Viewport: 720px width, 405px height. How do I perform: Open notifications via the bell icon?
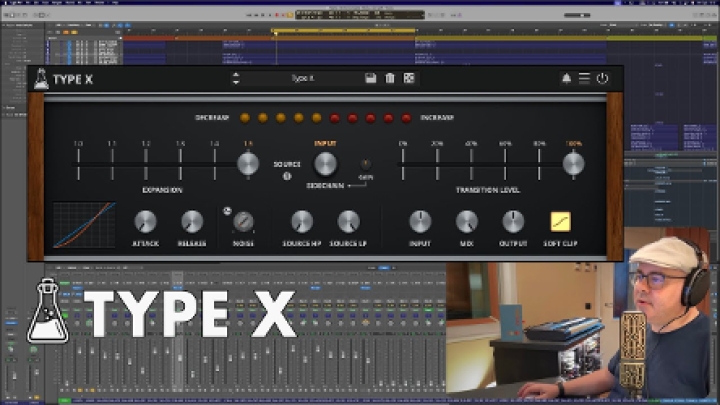click(567, 79)
